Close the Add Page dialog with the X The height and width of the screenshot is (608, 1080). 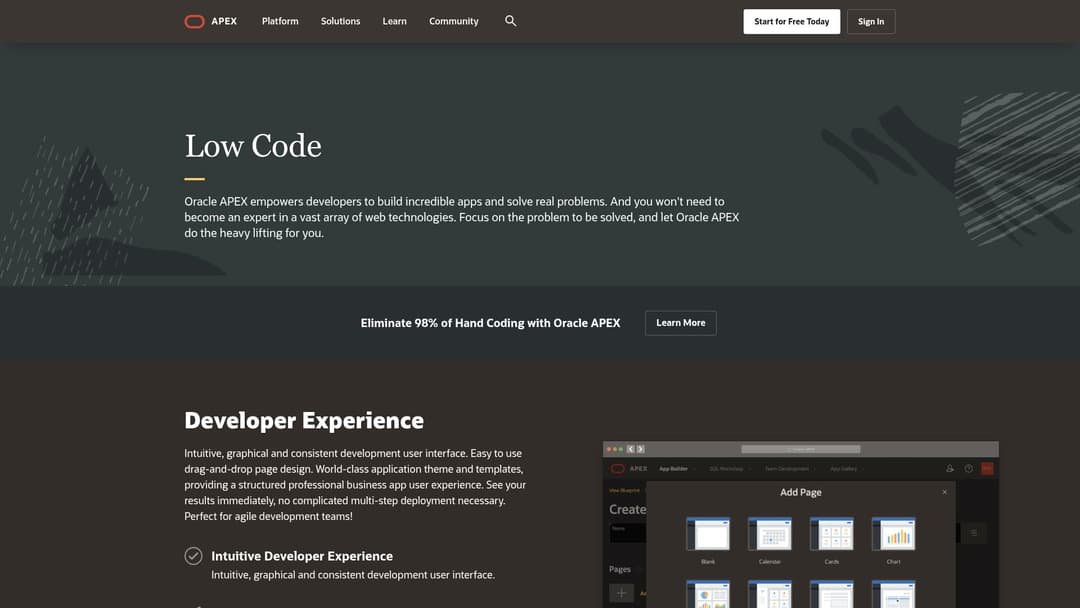pos(944,492)
